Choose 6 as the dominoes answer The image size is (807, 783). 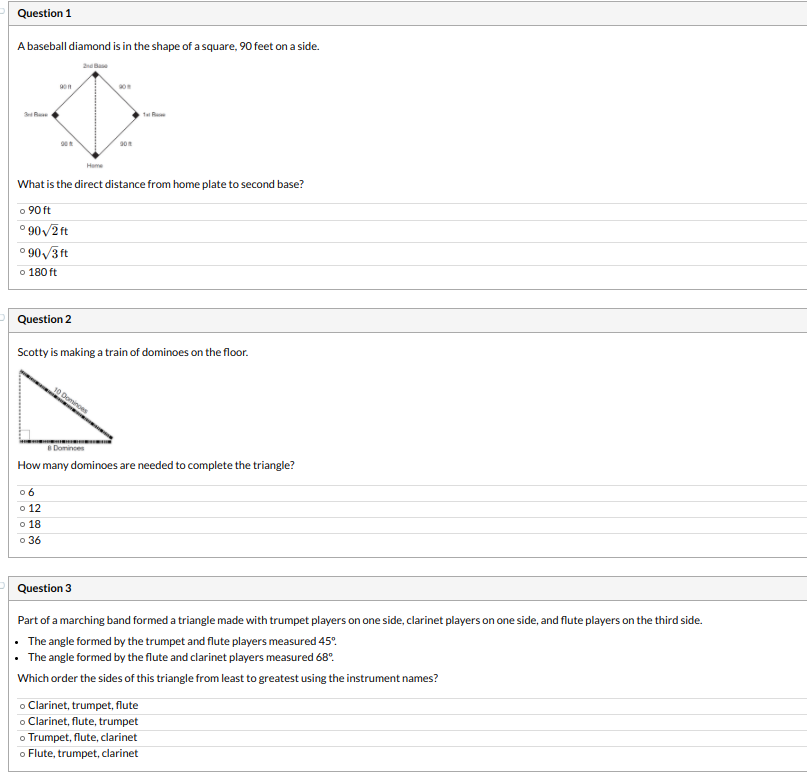point(22,491)
